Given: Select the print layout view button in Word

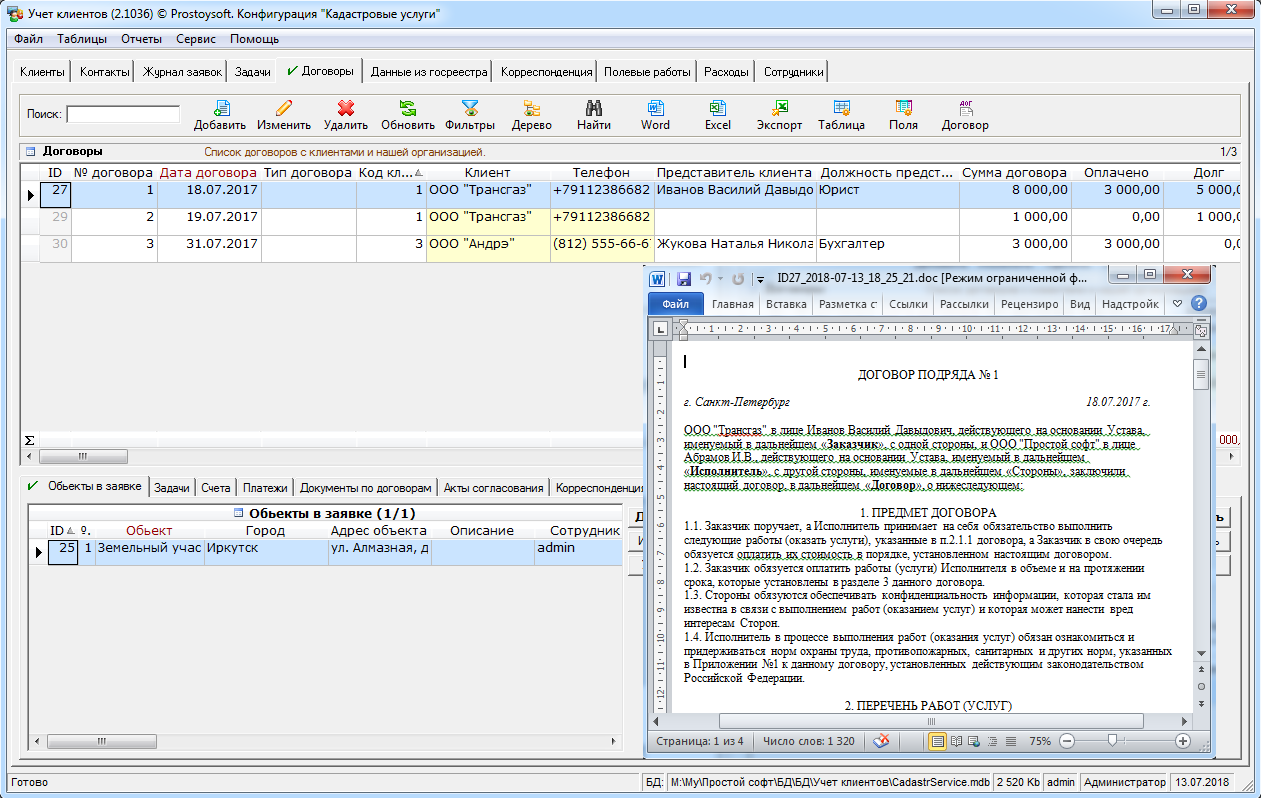Looking at the screenshot, I should (938, 741).
